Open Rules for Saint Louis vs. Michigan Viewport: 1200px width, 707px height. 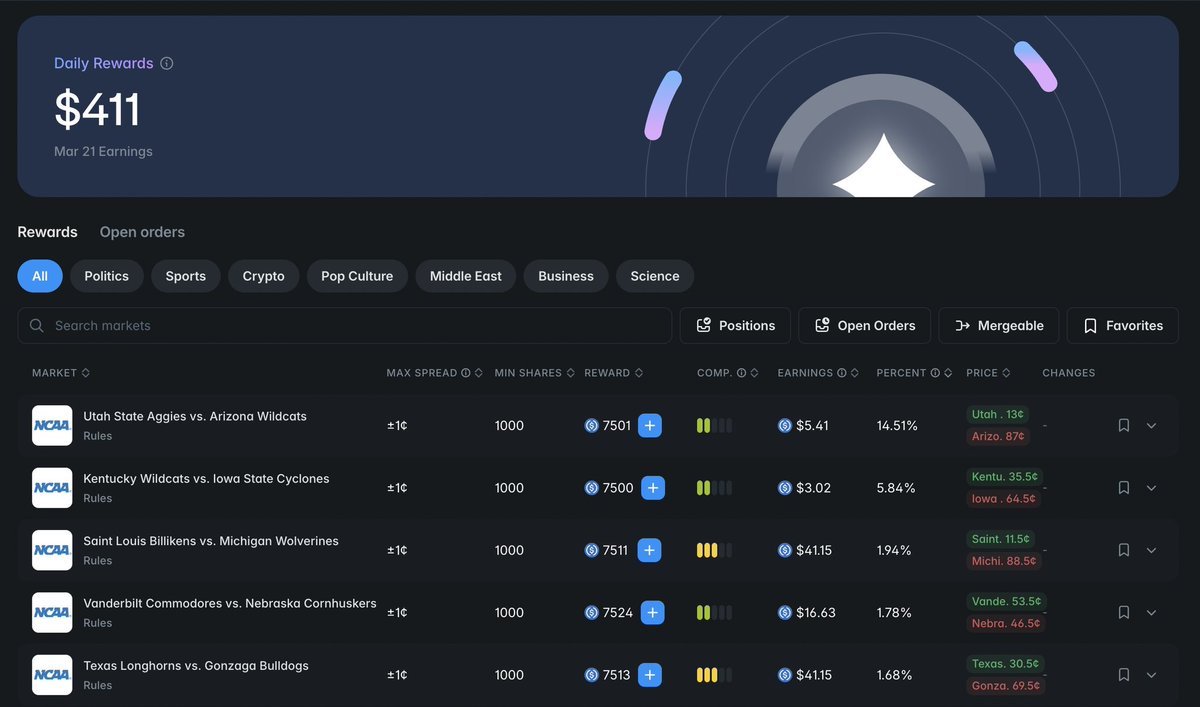97,561
